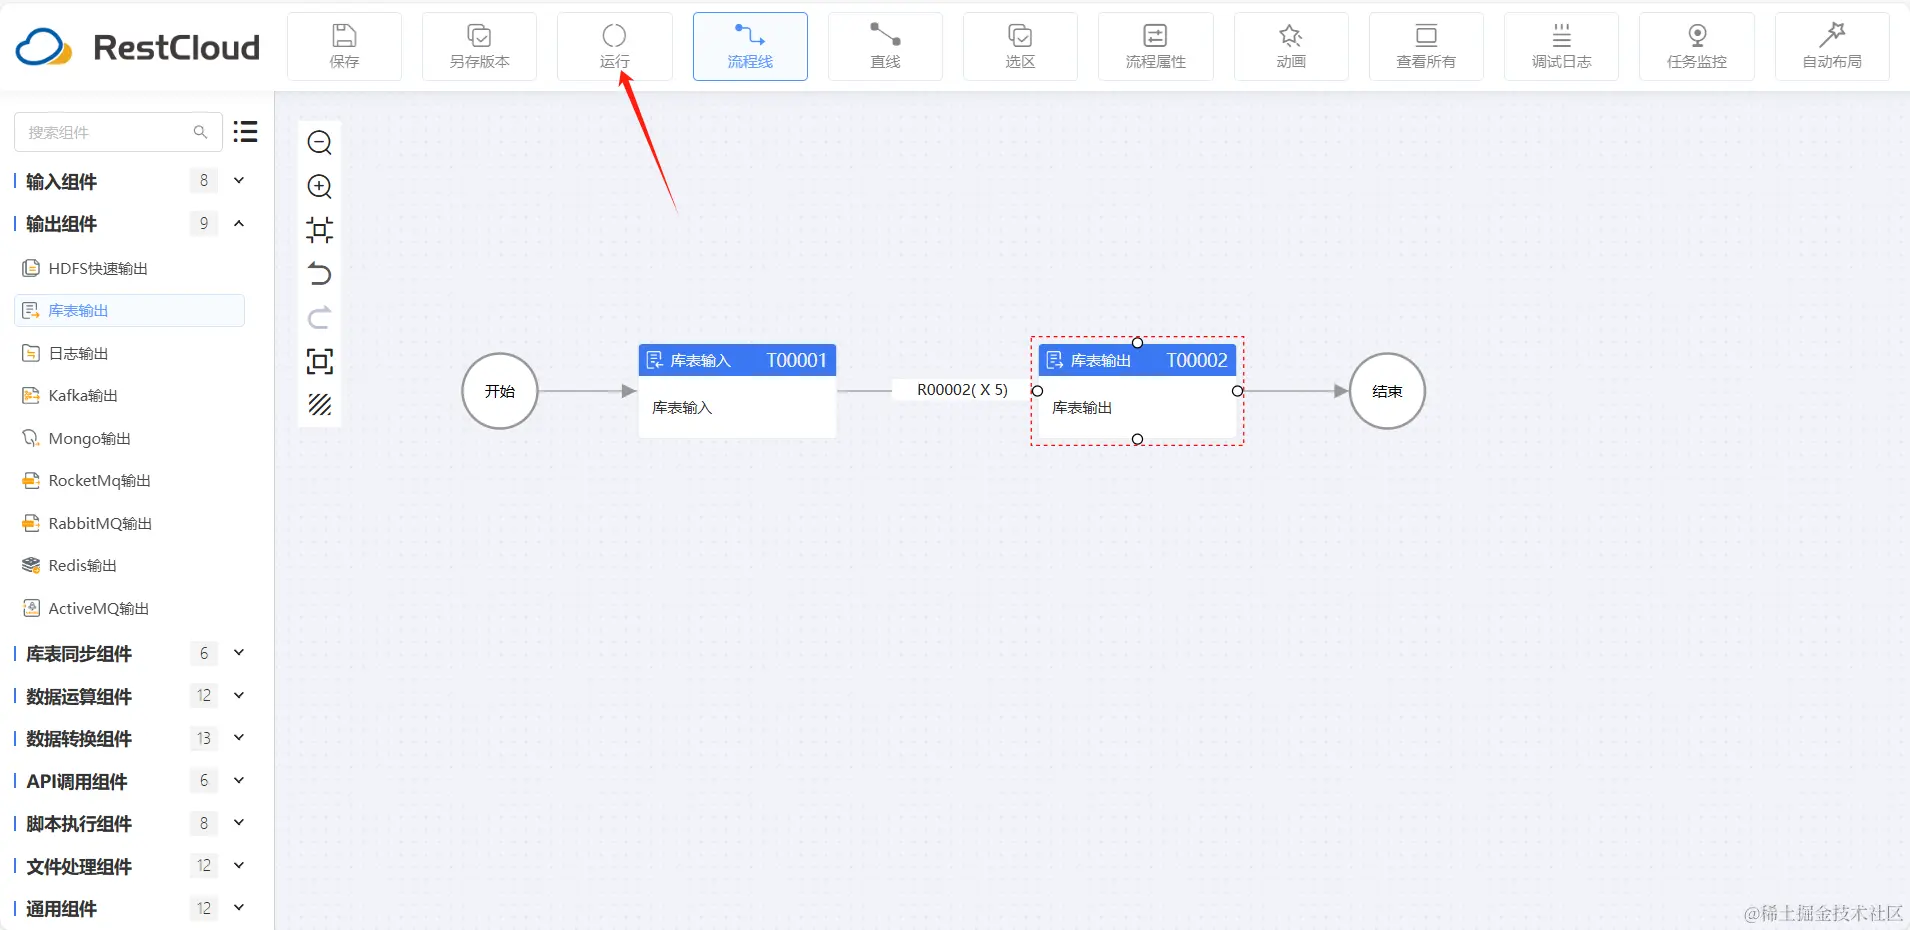
Task: Expand the 库表同步组件 category
Action: [239, 653]
